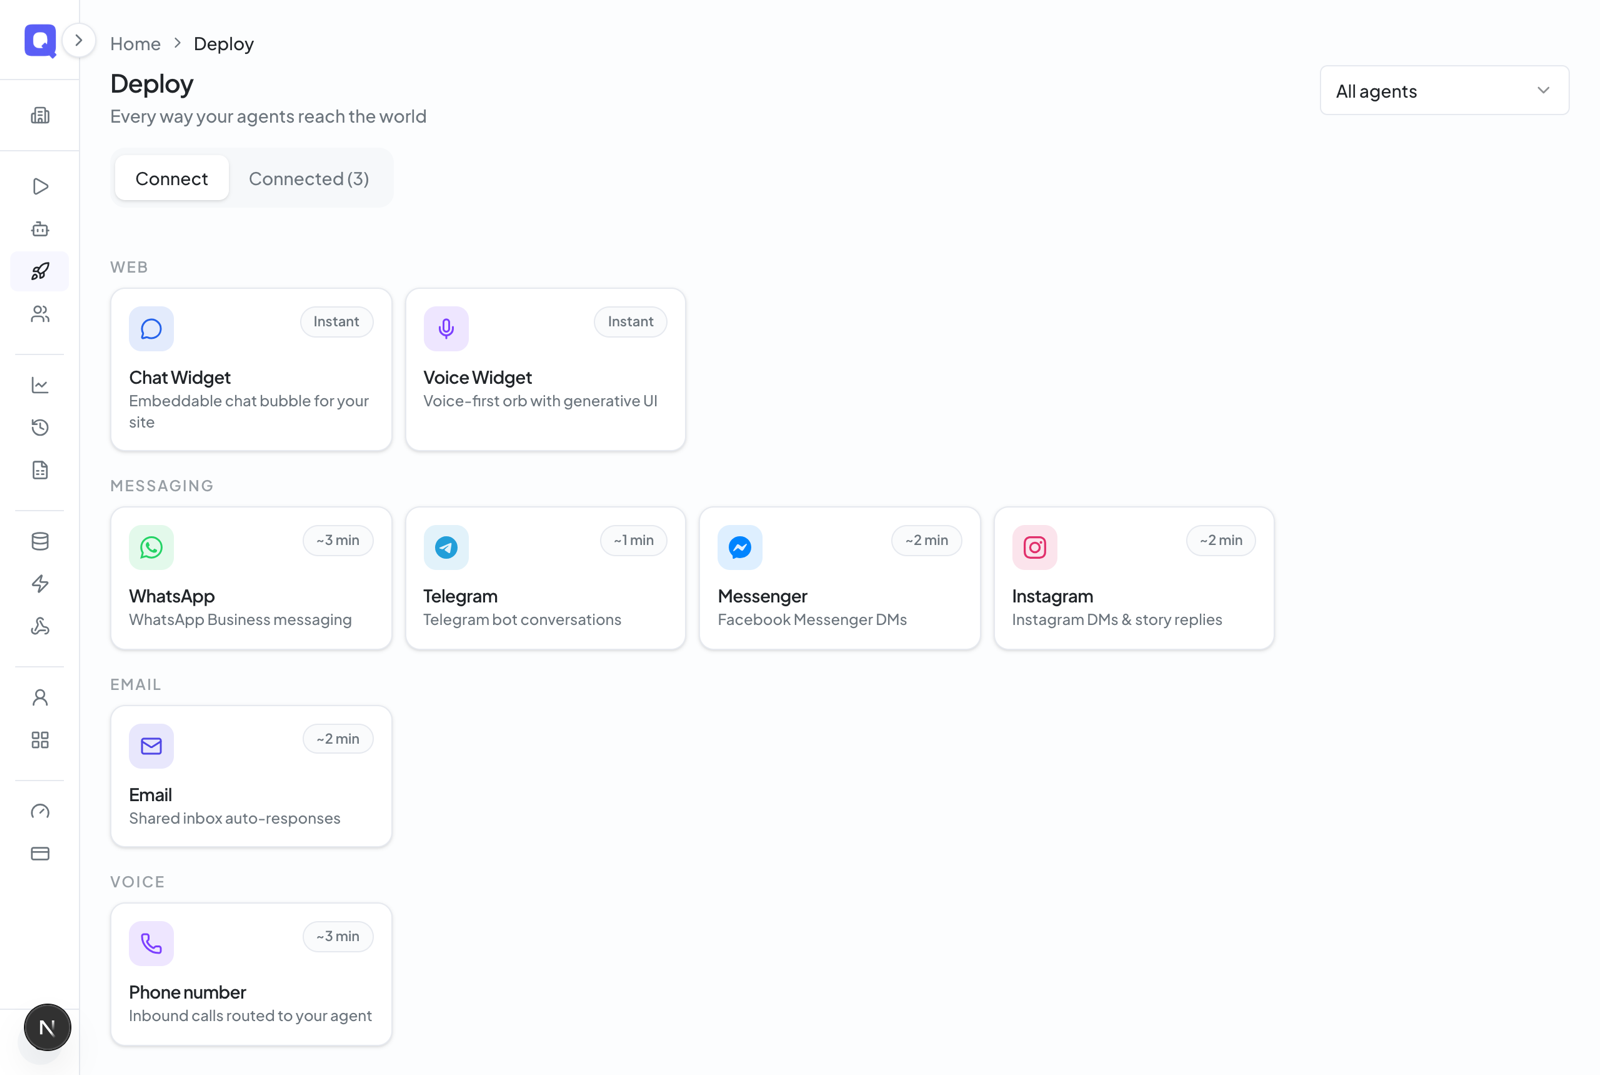Click the ~1 min badge on Telegram

click(634, 540)
